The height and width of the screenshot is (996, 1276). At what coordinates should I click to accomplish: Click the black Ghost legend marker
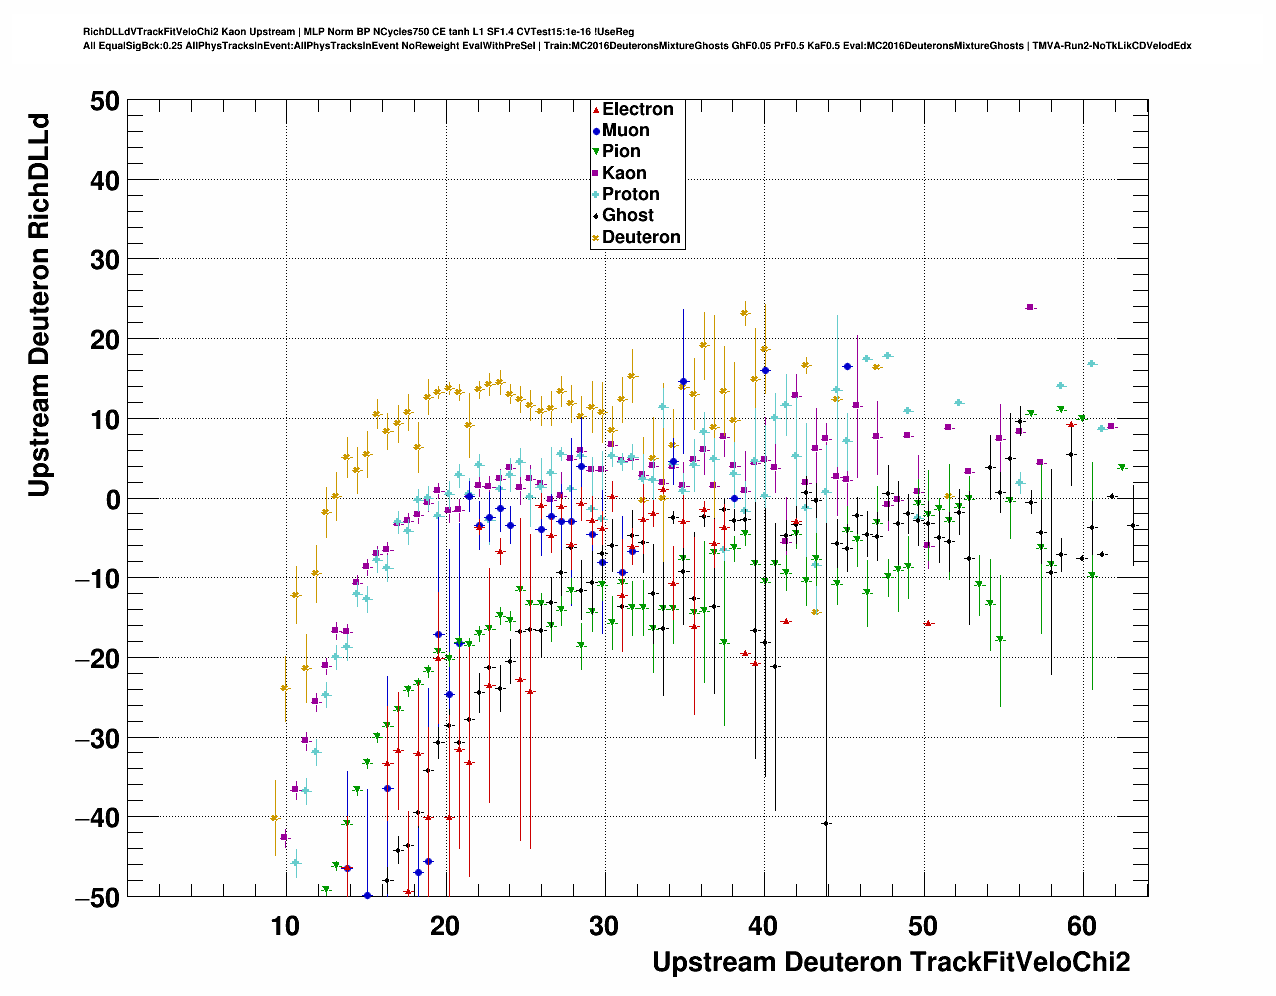(597, 216)
